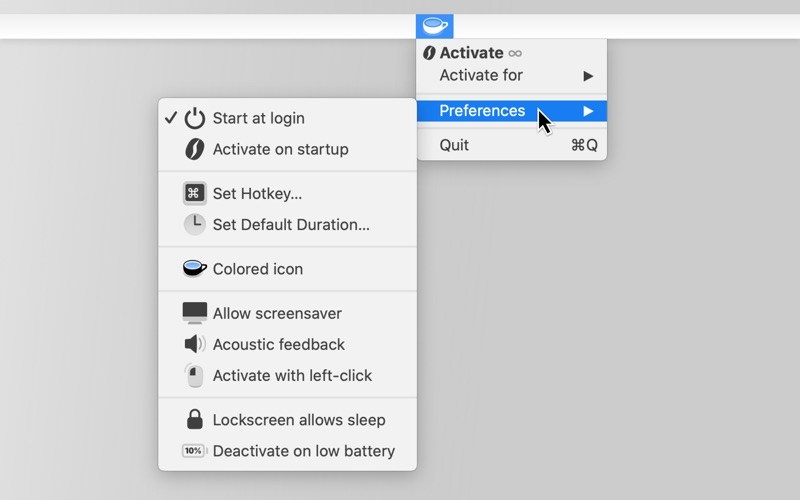Enable Deactivate on low battery

pos(303,451)
